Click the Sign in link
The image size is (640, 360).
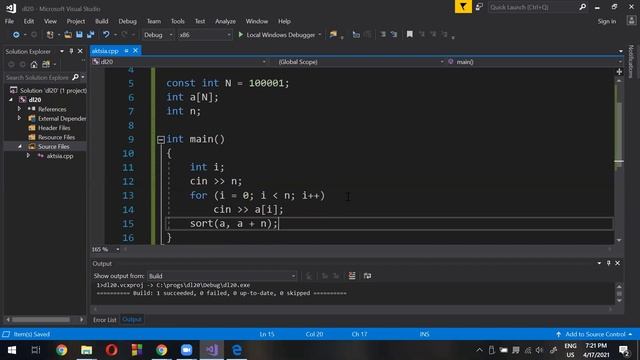pos(607,21)
